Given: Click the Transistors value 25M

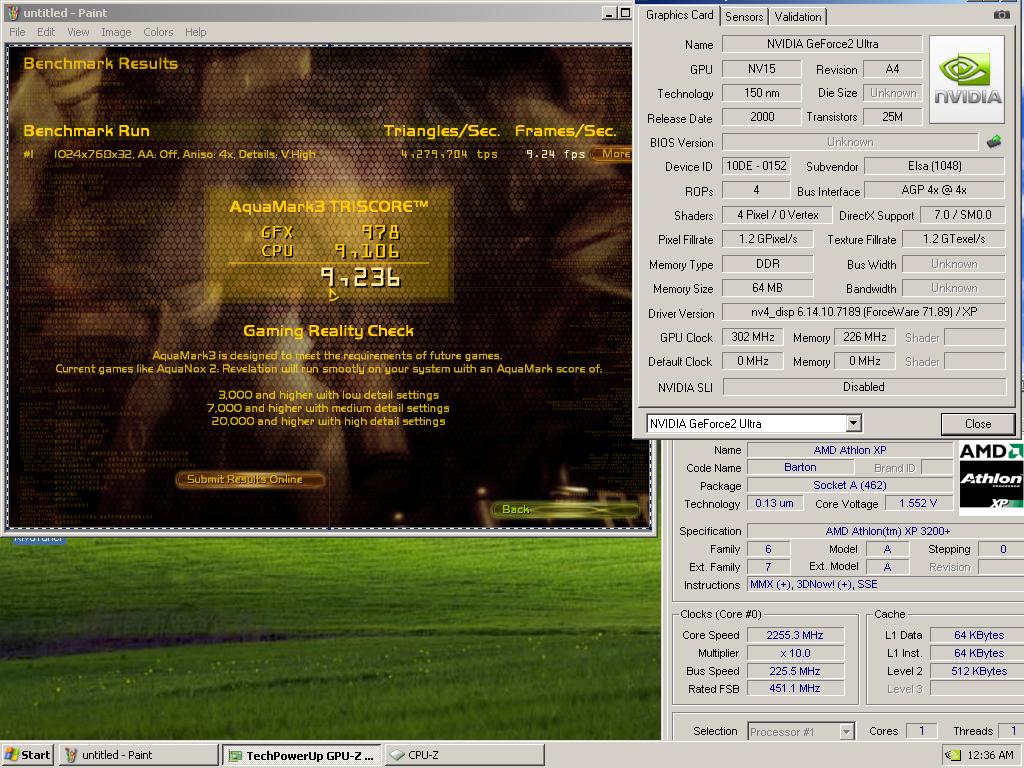Looking at the screenshot, I should click(892, 117).
